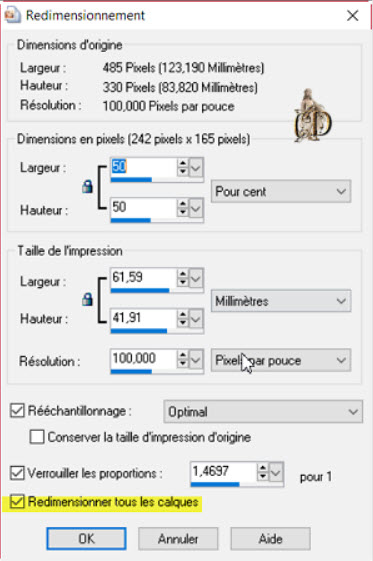Screen dimensions: 373x561
Task: Click the pixel dimensions aspect lock icon
Action: point(87,187)
